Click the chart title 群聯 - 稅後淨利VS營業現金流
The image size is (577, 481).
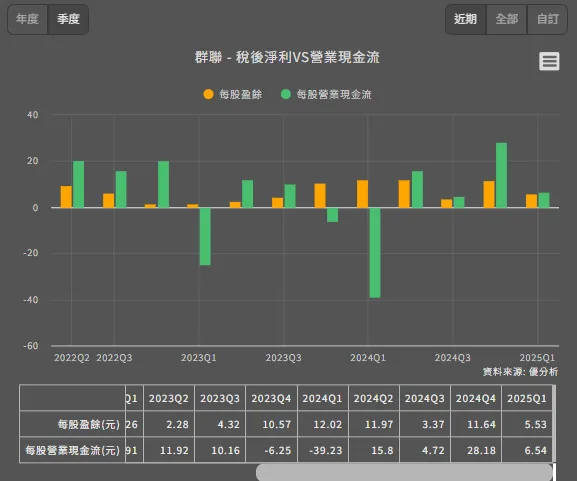click(287, 57)
